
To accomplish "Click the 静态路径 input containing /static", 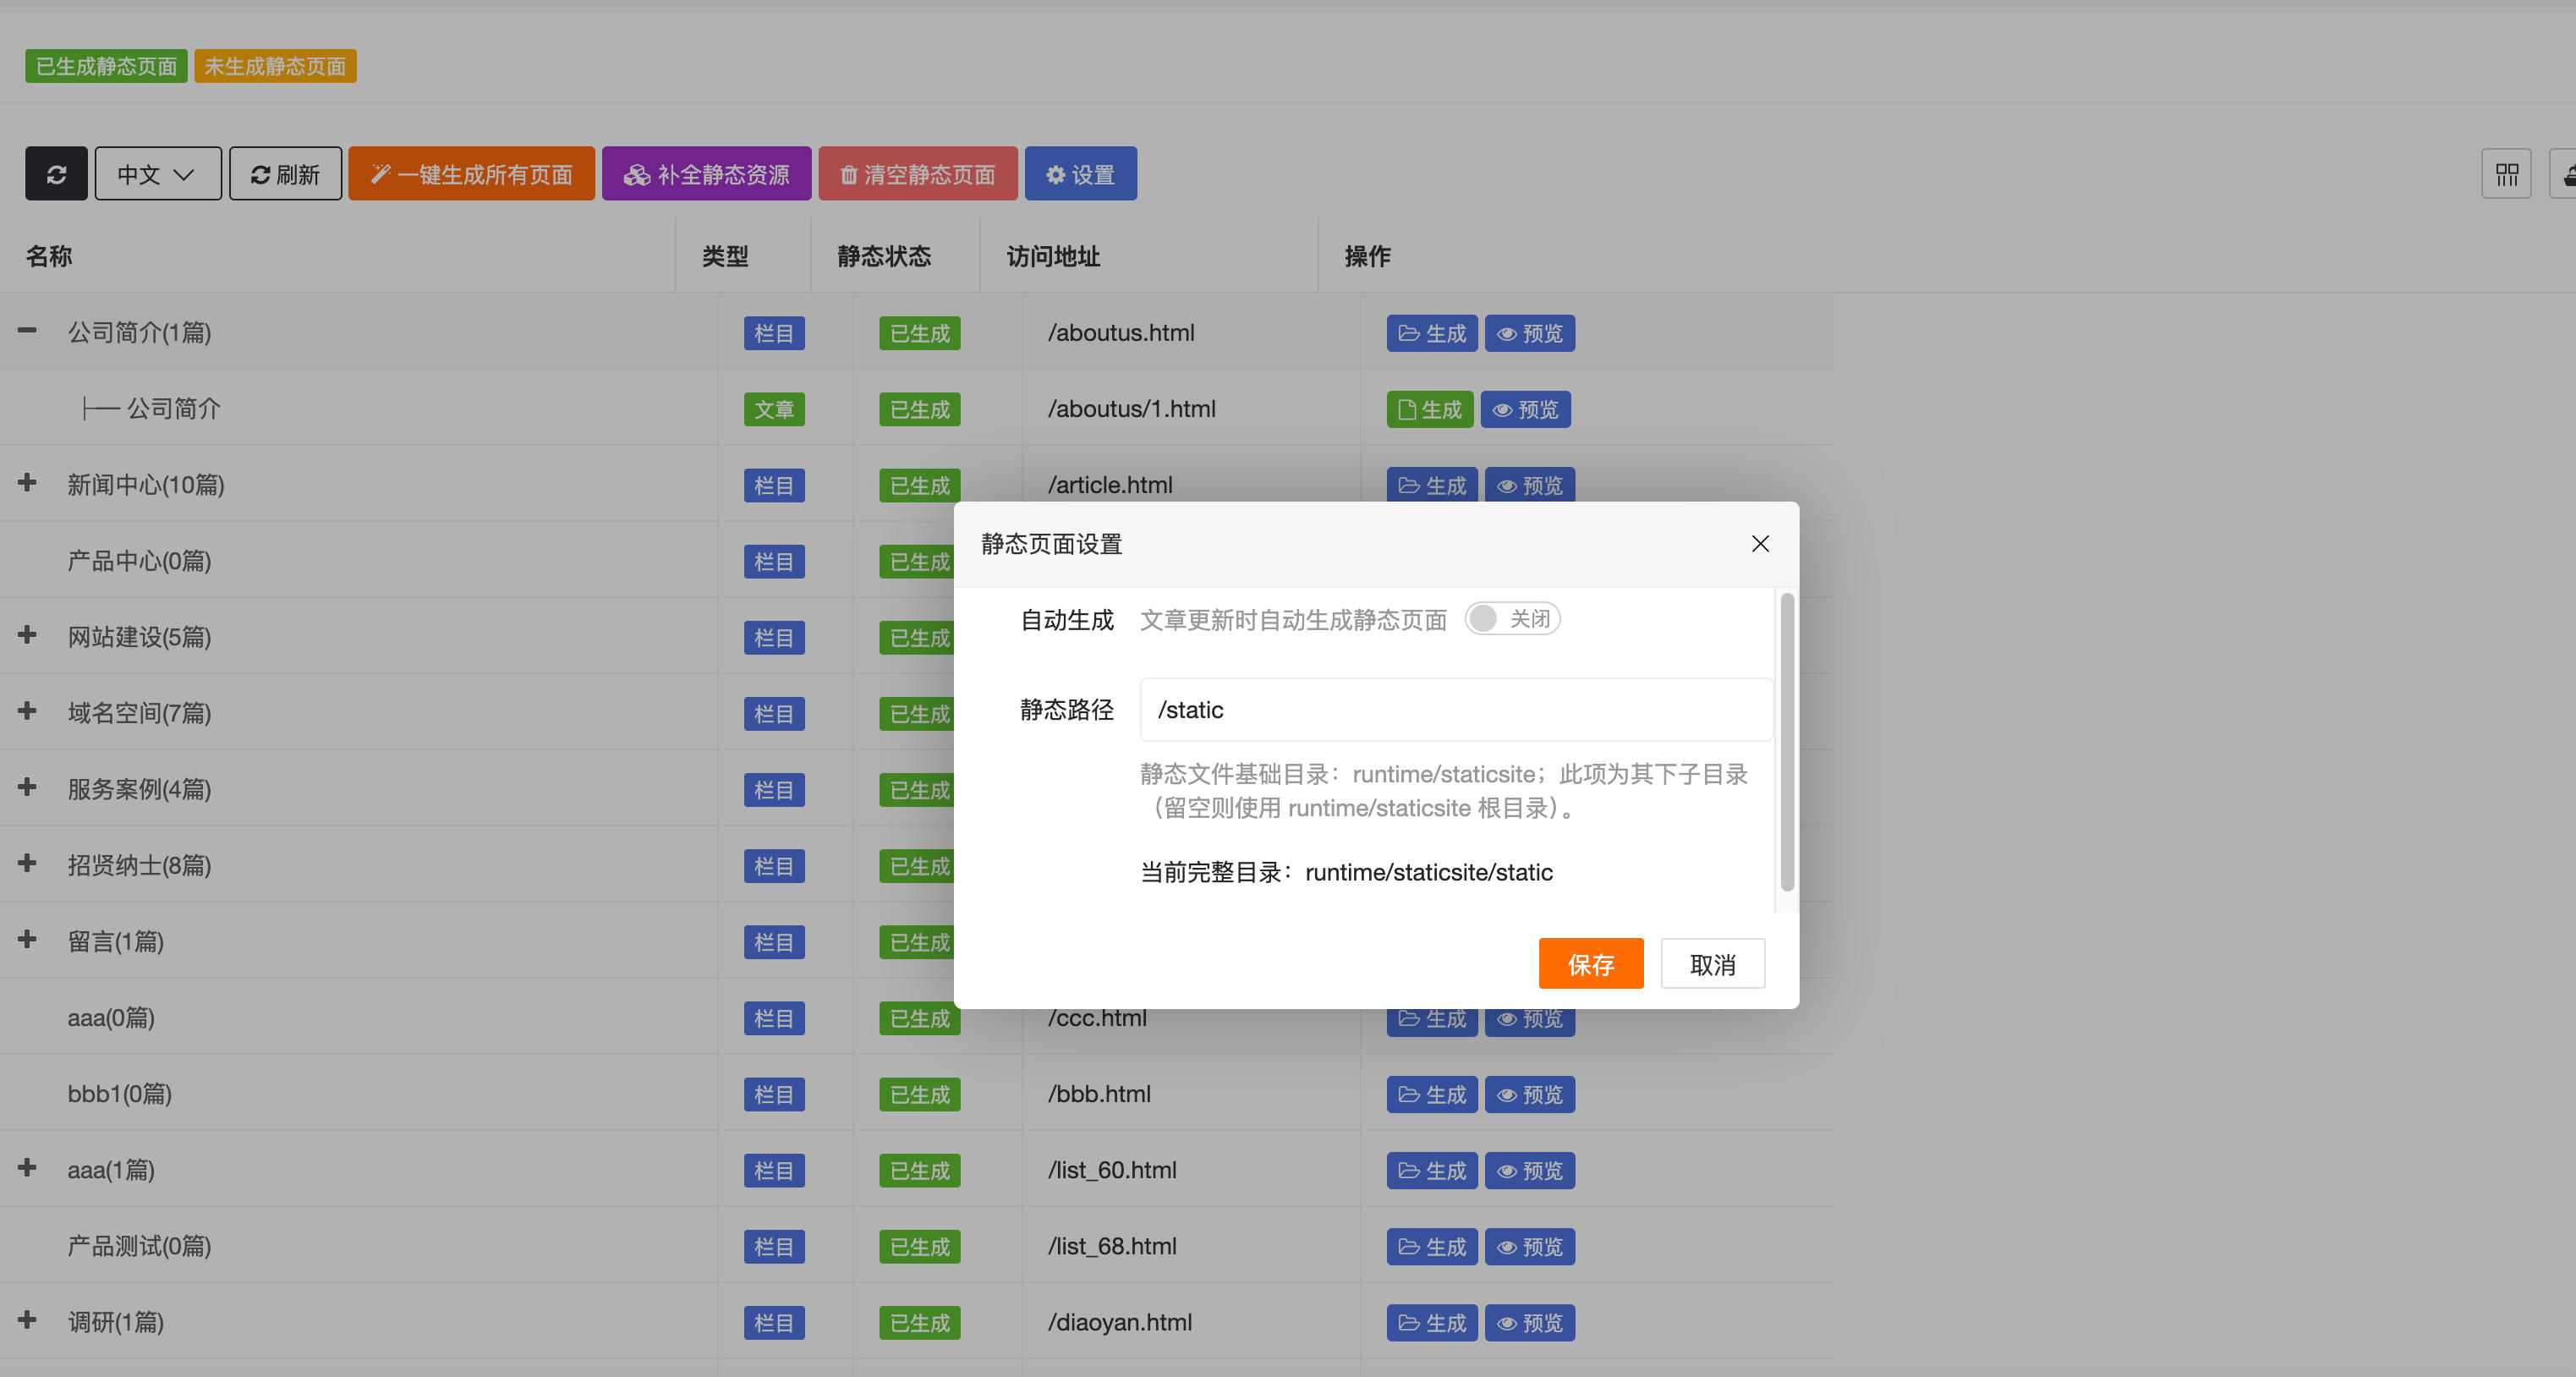I will pos(1455,710).
